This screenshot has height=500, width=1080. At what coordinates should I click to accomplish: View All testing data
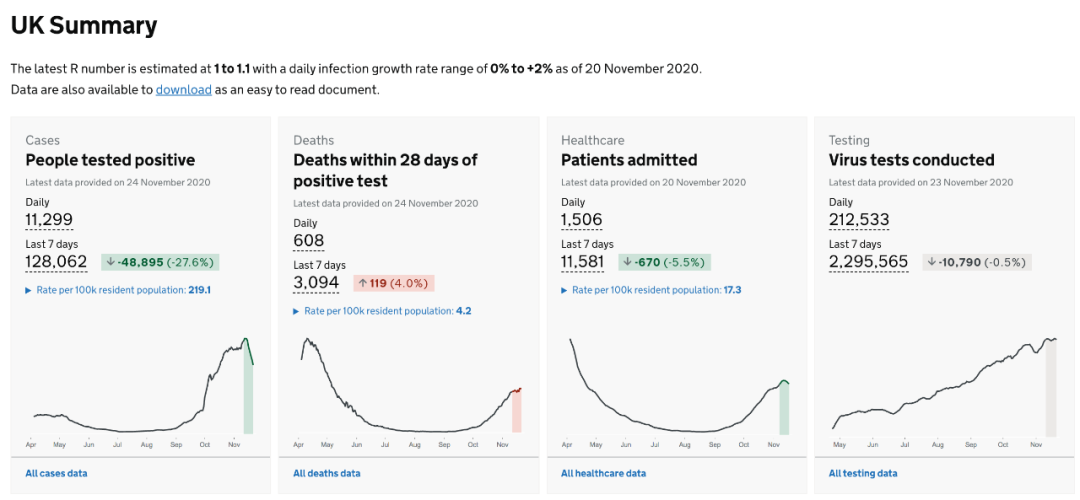(x=863, y=473)
